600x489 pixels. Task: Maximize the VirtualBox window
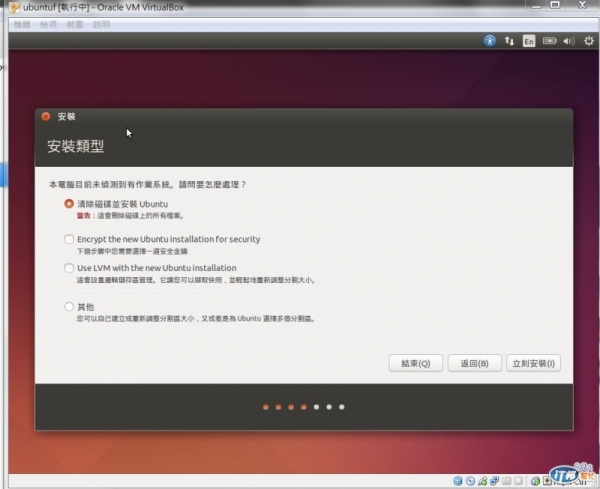tap(555, 5)
